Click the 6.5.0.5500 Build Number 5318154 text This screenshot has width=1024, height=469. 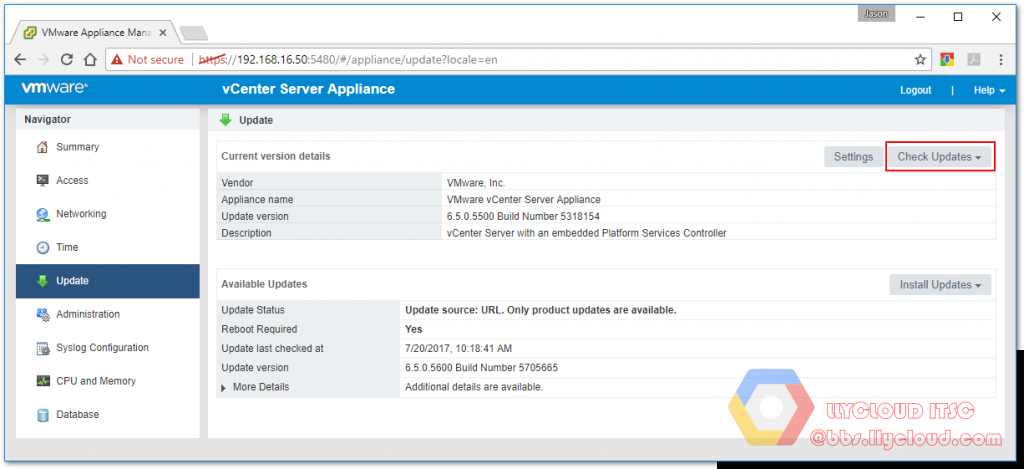click(523, 216)
